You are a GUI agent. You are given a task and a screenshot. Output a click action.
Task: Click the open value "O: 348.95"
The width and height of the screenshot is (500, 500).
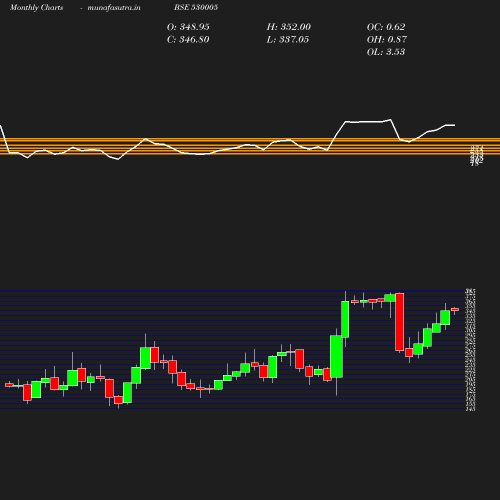click(x=188, y=27)
